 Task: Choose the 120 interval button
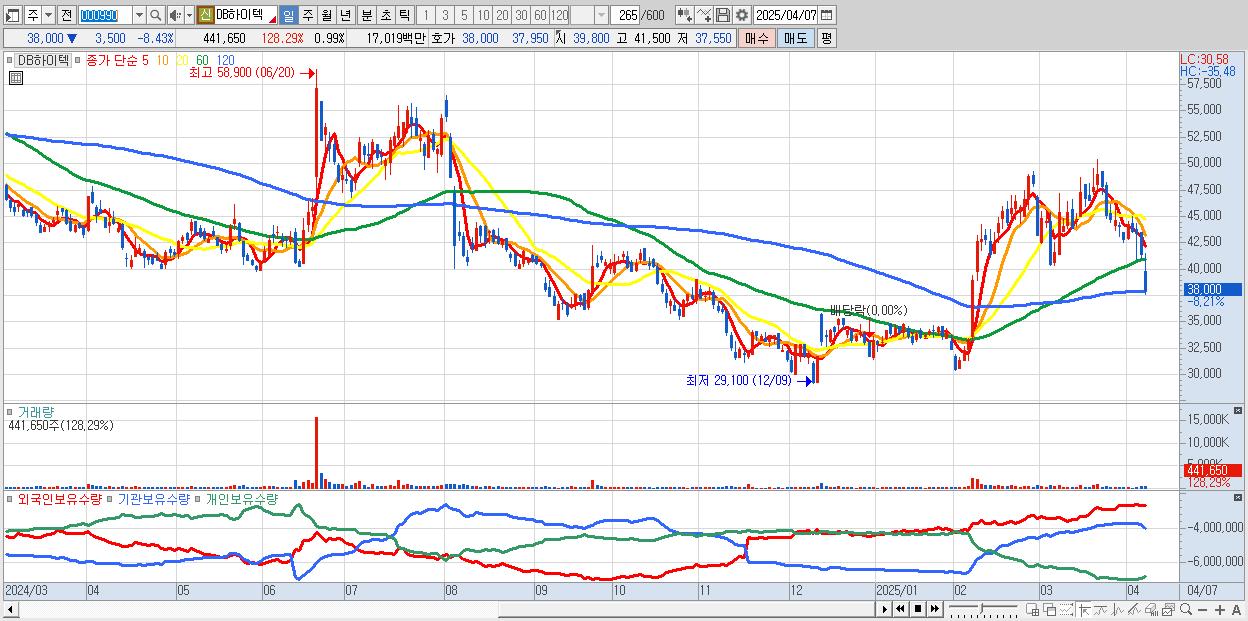[559, 15]
